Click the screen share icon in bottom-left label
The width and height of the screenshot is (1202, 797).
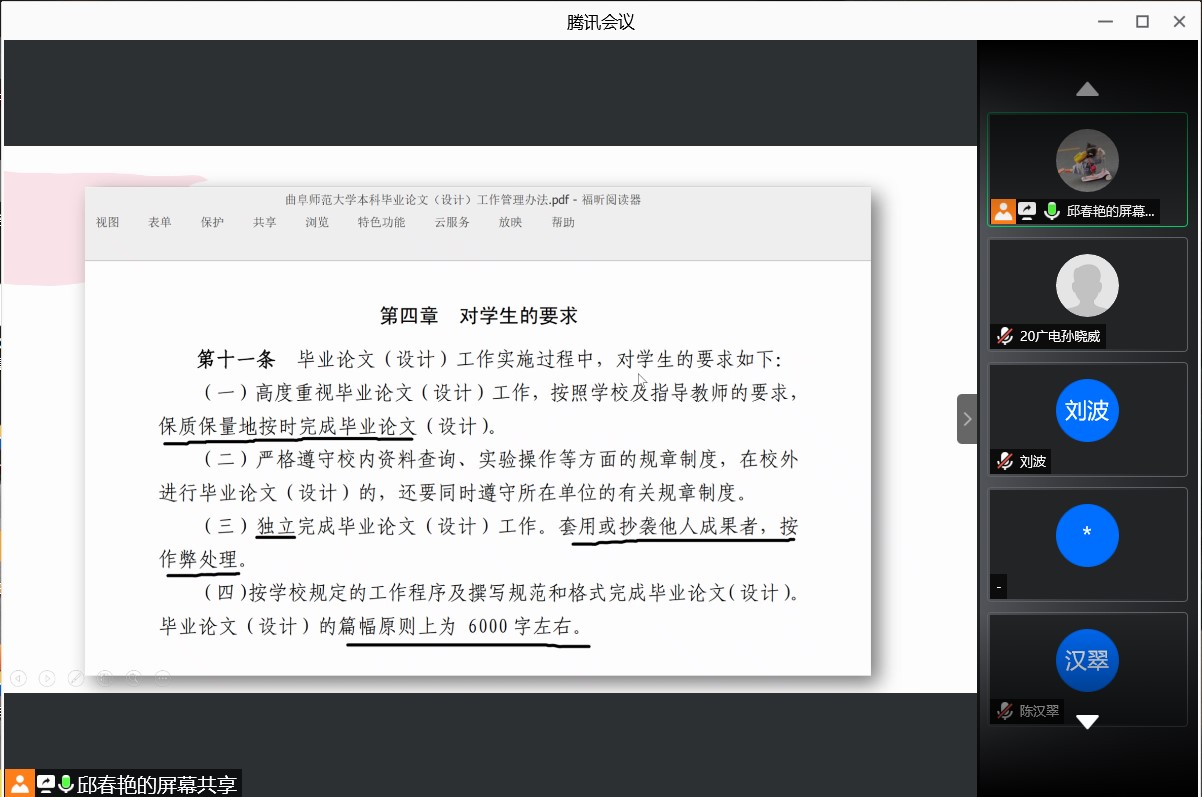coord(46,784)
